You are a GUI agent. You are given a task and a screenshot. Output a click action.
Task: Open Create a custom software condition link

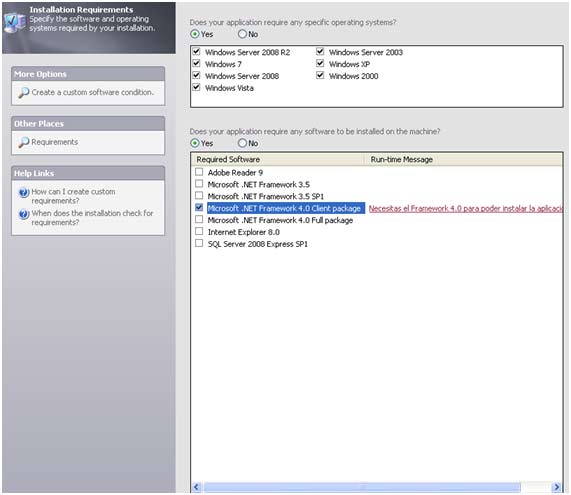92,93
